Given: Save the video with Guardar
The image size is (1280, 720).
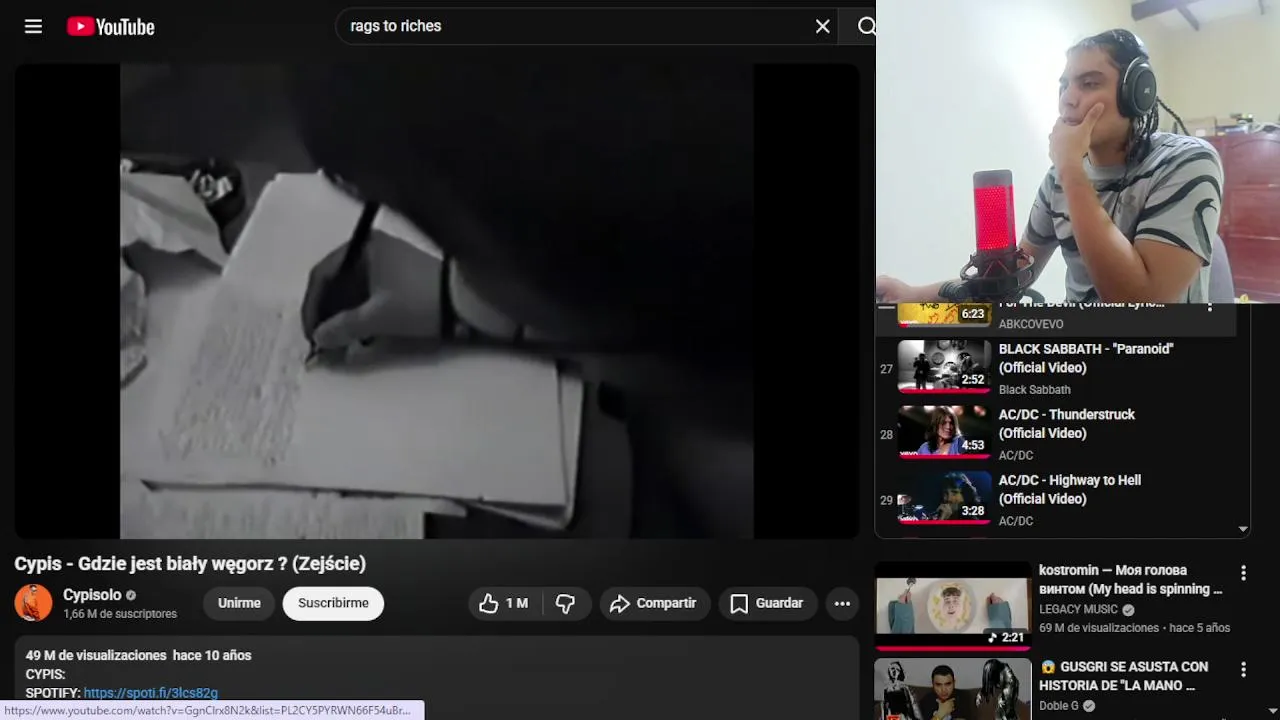Looking at the screenshot, I should point(767,603).
